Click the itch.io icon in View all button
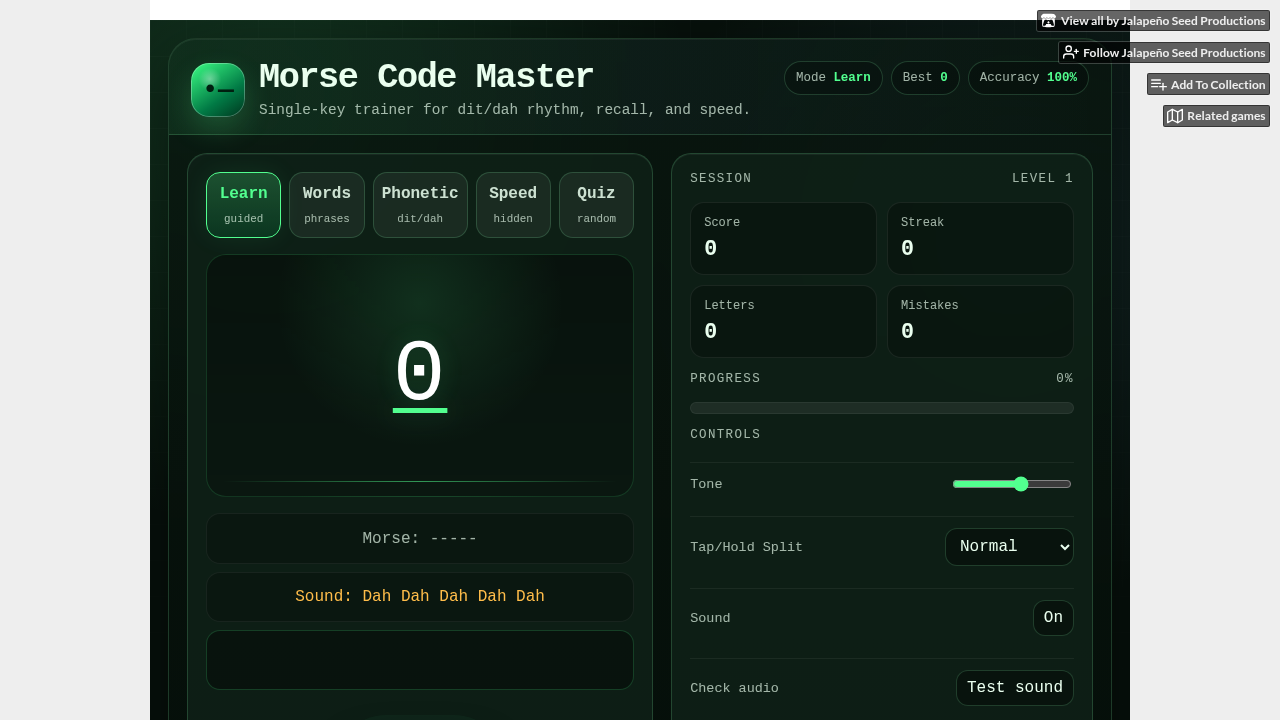Image resolution: width=1280 pixels, height=720 pixels. click(1049, 21)
